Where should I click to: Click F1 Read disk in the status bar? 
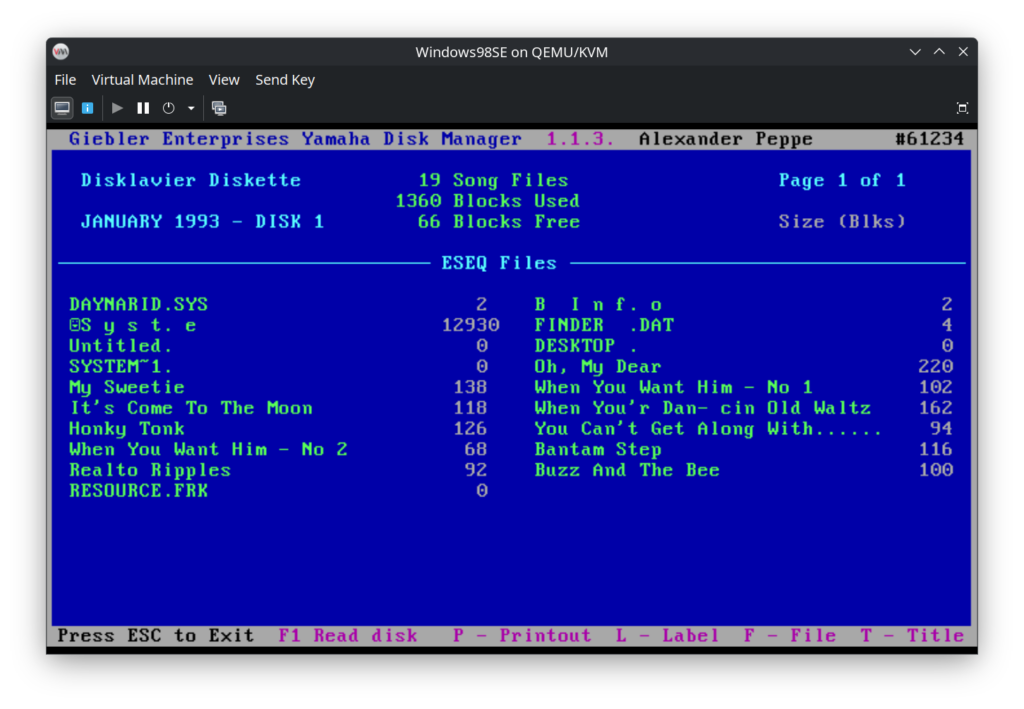click(348, 635)
